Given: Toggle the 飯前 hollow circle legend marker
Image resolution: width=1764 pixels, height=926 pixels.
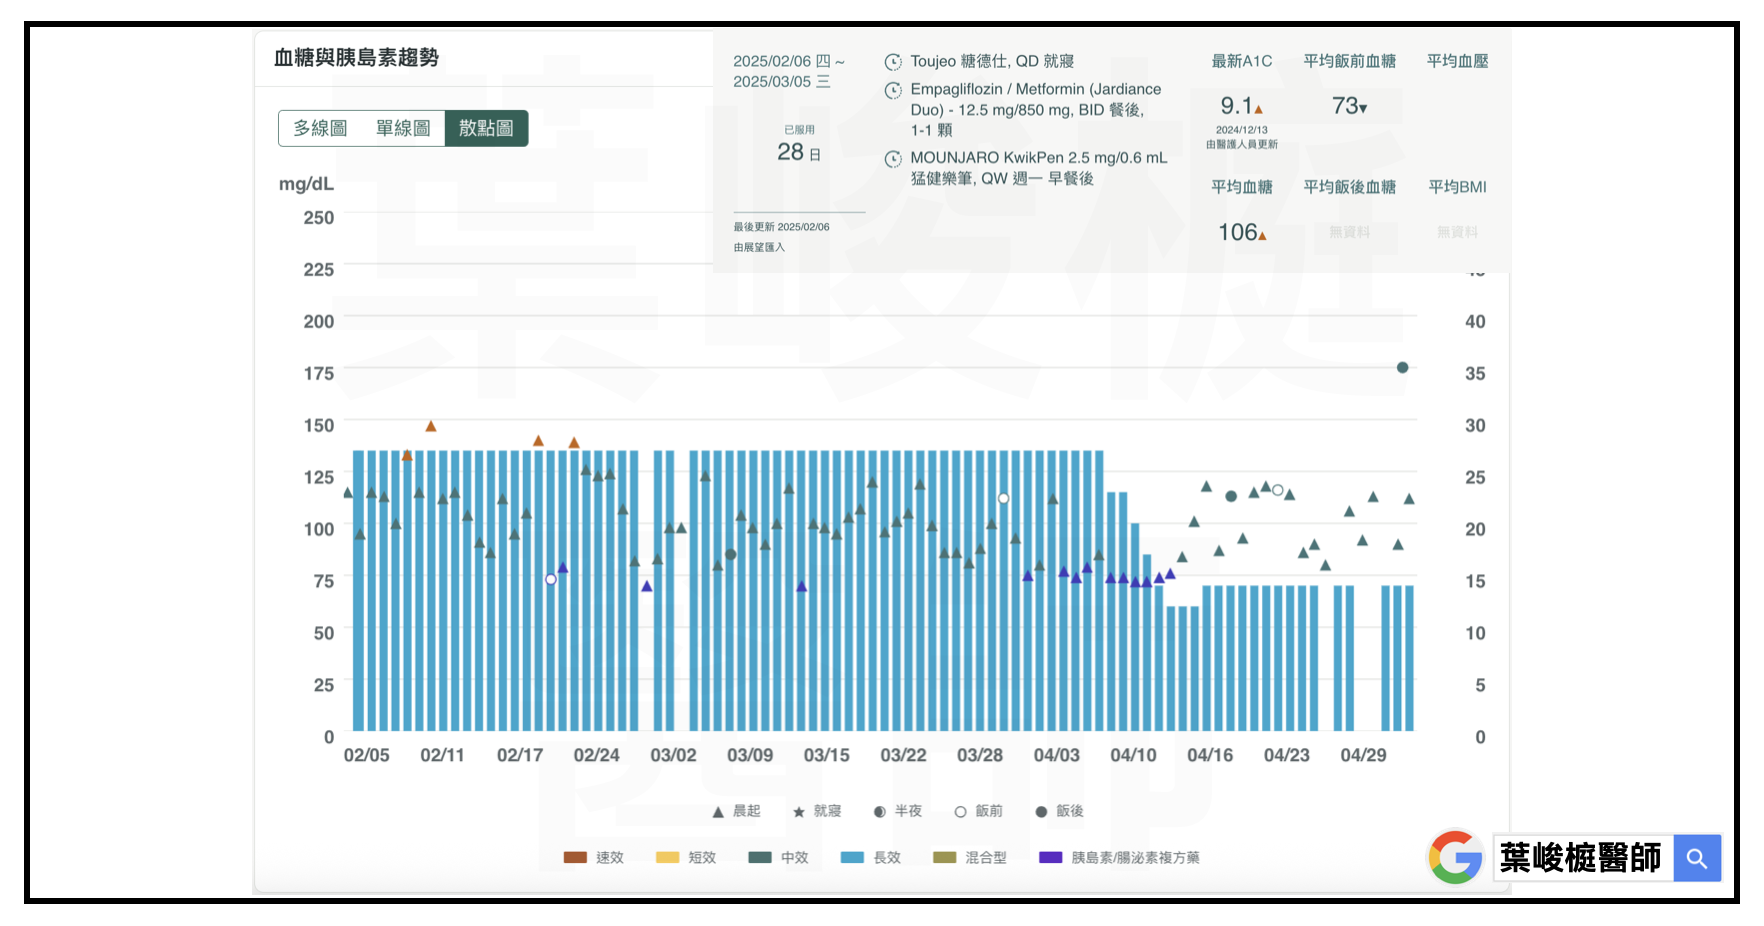Looking at the screenshot, I should (960, 812).
